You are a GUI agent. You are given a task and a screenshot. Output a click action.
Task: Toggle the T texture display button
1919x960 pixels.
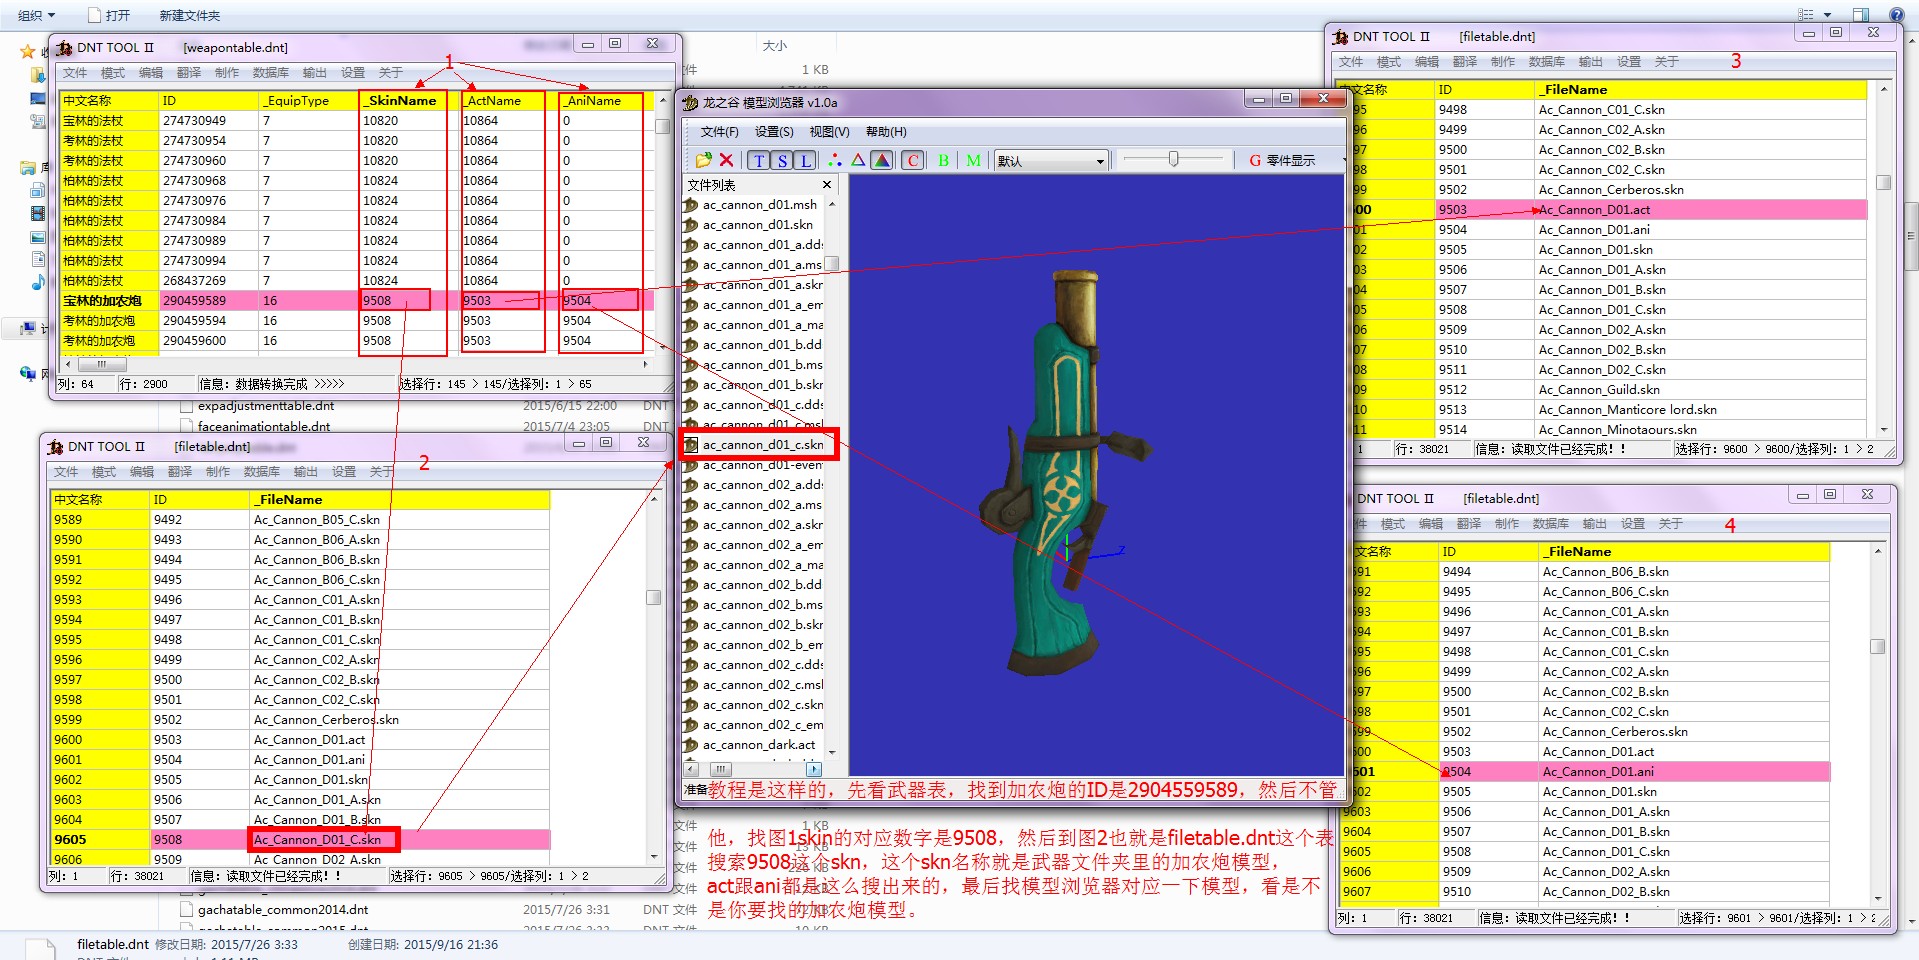click(759, 160)
